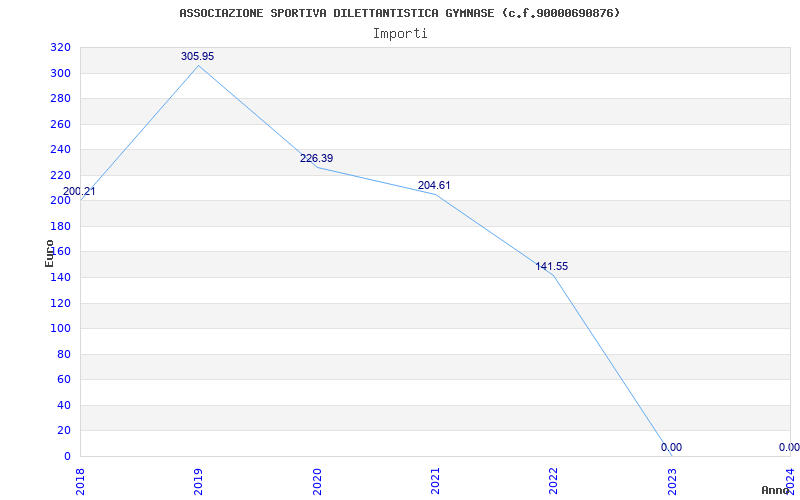Click the Euro y-axis title
This screenshot has height=500, width=800.
click(49, 253)
